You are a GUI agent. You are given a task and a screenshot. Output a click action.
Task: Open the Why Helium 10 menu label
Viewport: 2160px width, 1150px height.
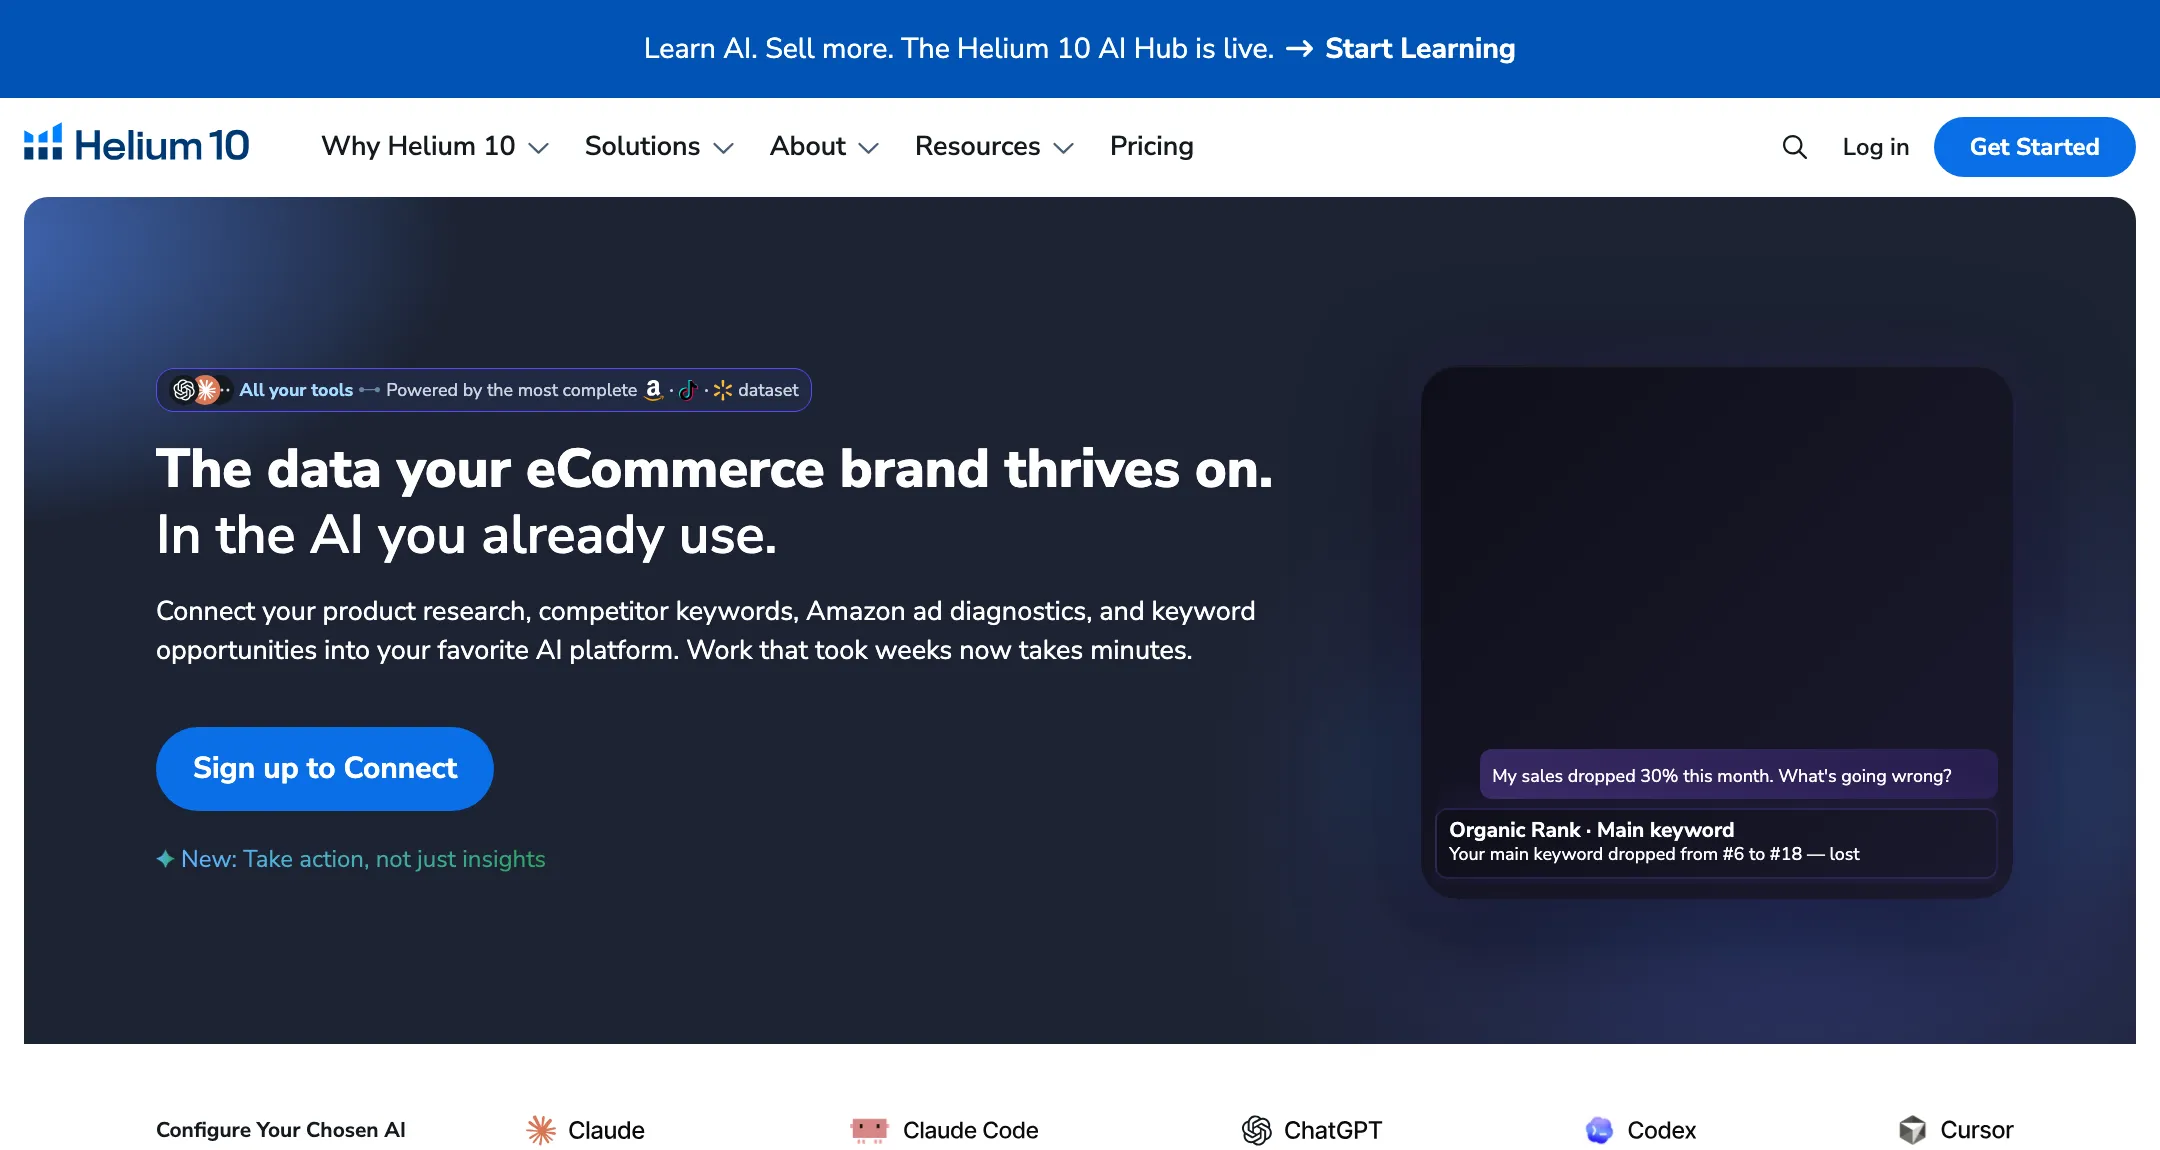pos(418,146)
